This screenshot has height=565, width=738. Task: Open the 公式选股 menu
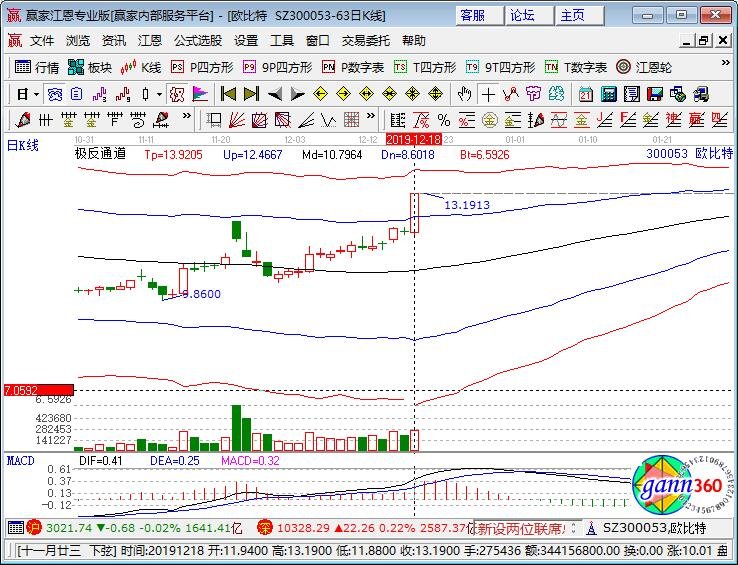click(198, 41)
